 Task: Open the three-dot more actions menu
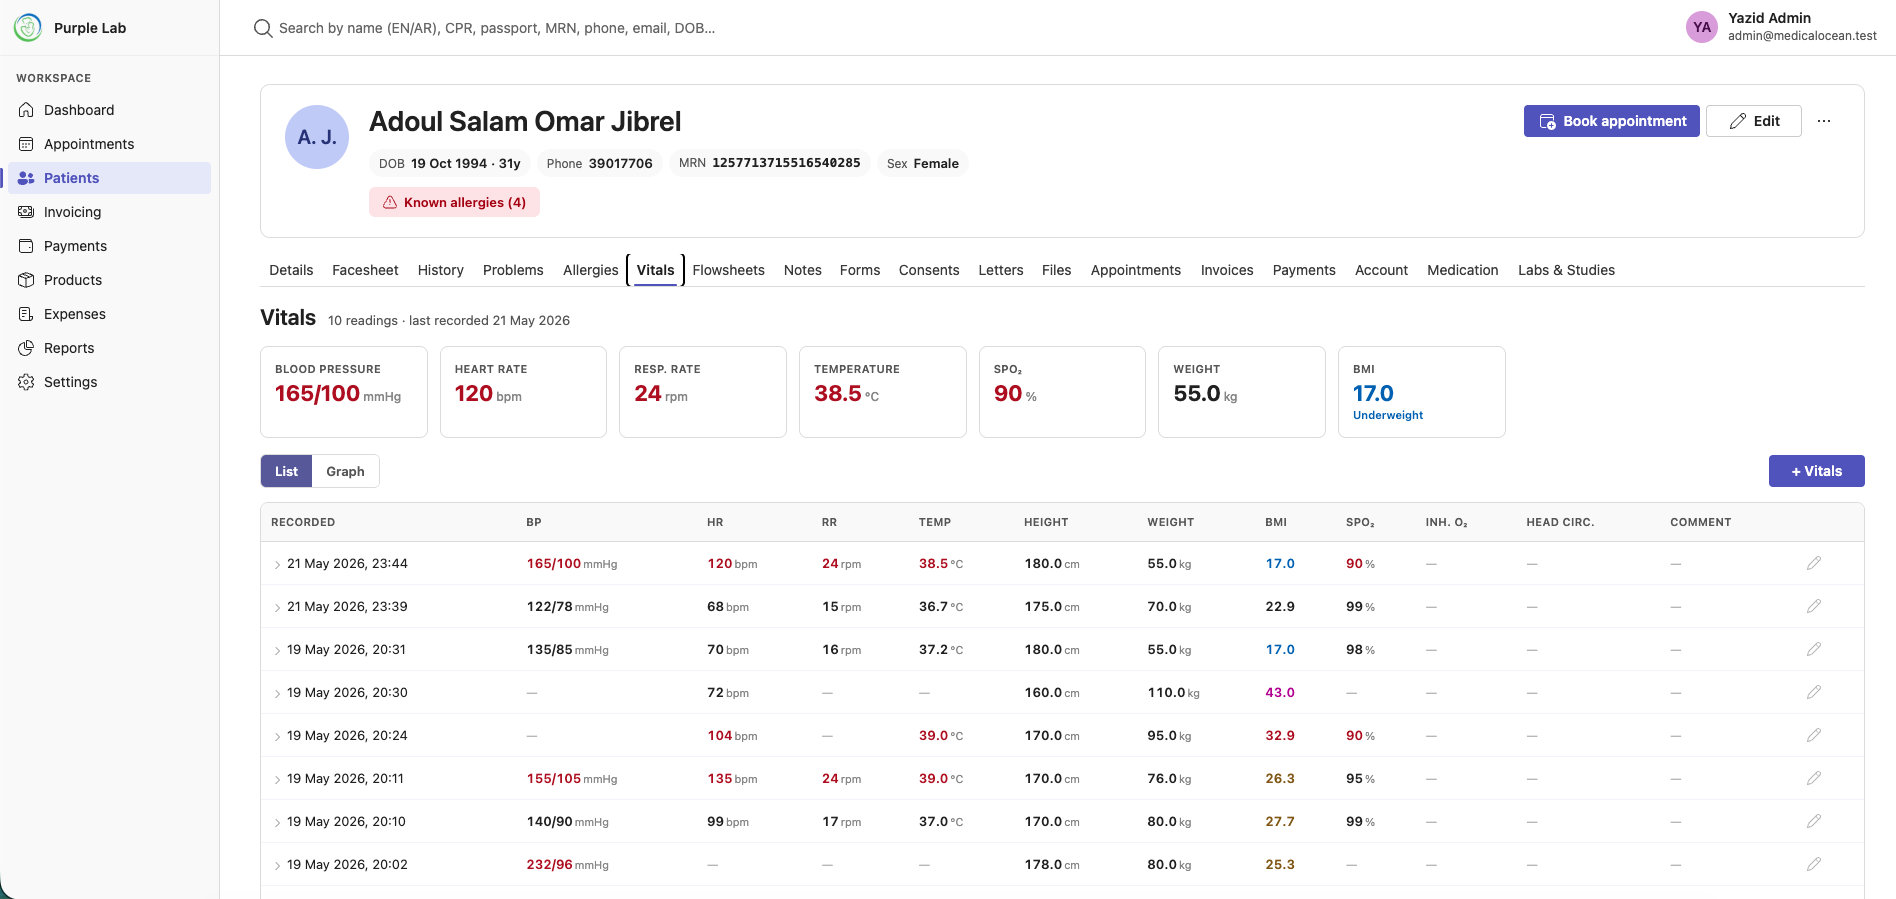pos(1824,121)
